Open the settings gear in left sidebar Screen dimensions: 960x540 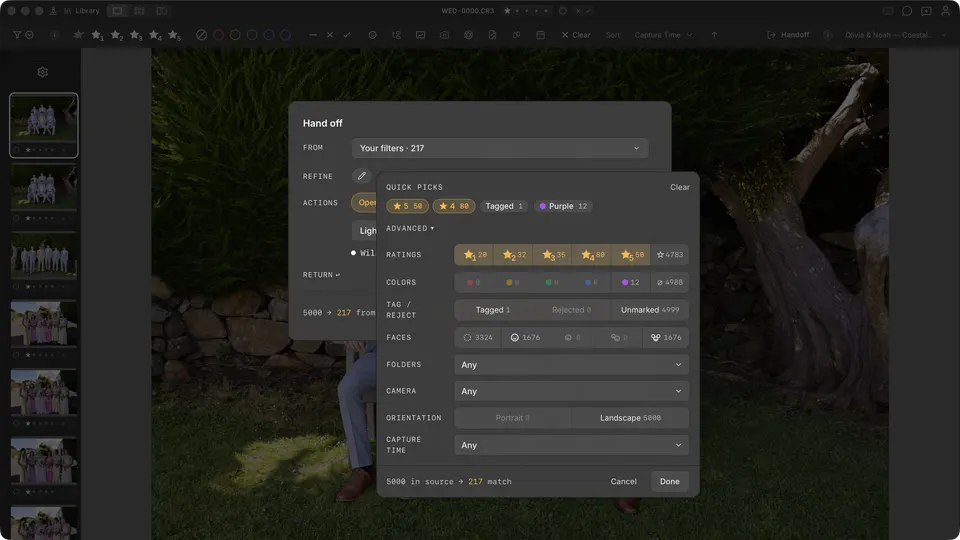[42, 72]
